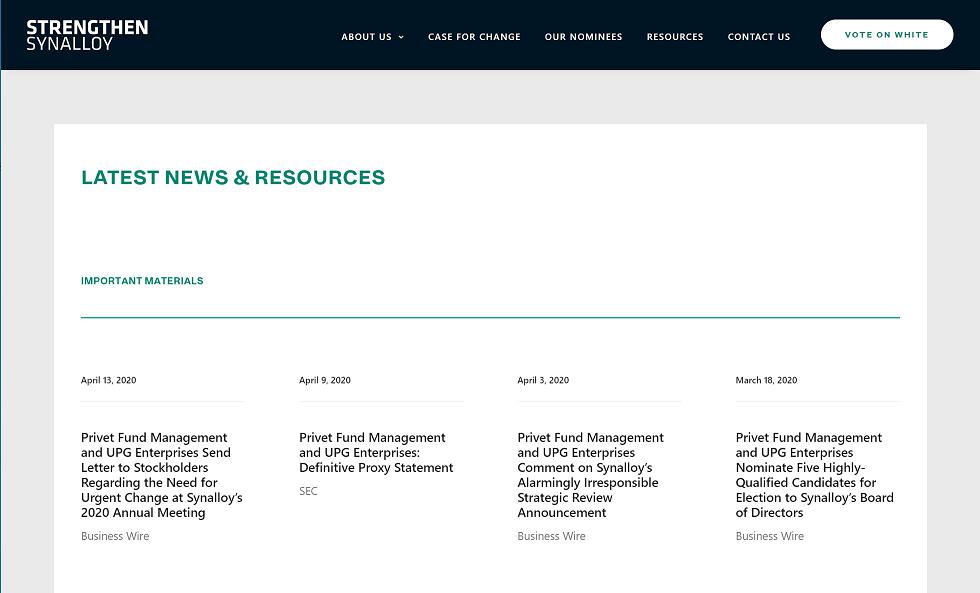Click the April 3, 2020 date label
This screenshot has height=593, width=980.
543,380
